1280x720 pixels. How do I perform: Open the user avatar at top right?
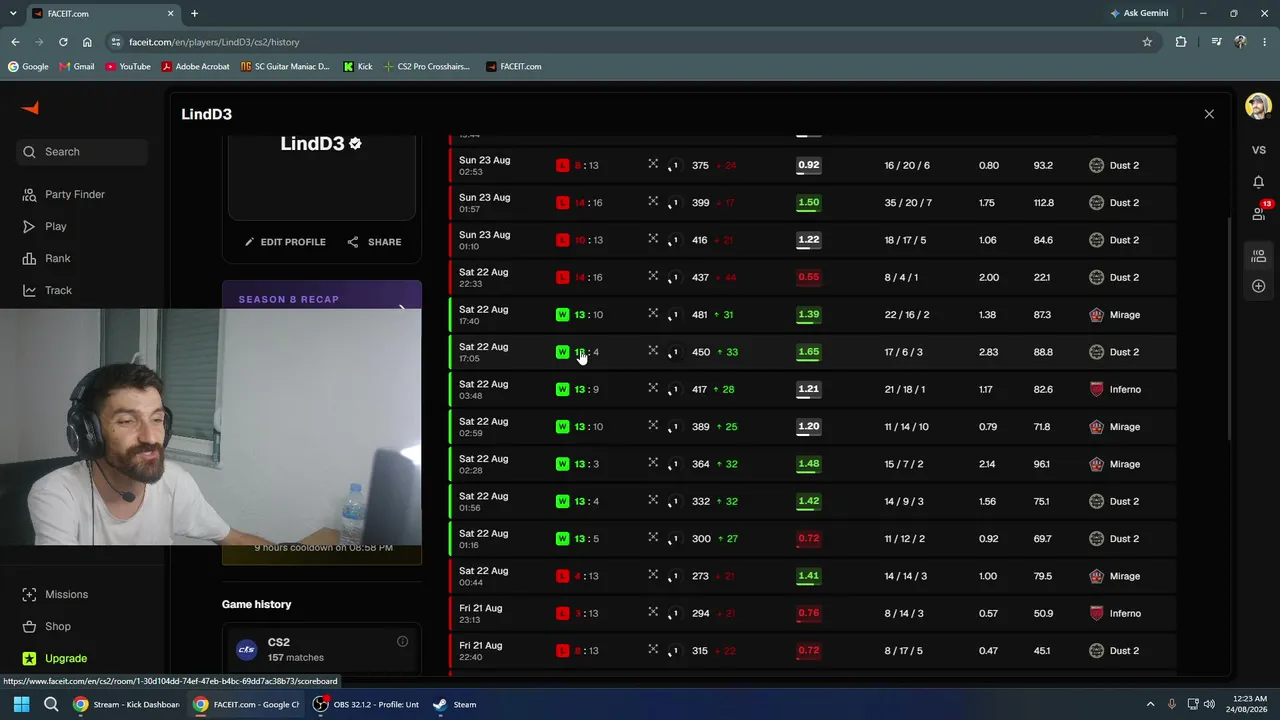1259,106
